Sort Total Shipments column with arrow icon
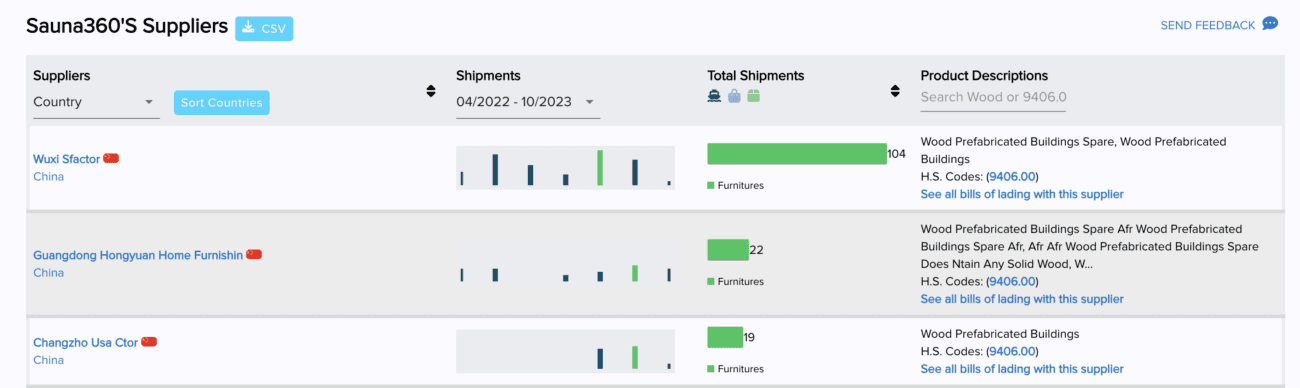Image resolution: width=1300 pixels, height=388 pixels. [x=895, y=91]
